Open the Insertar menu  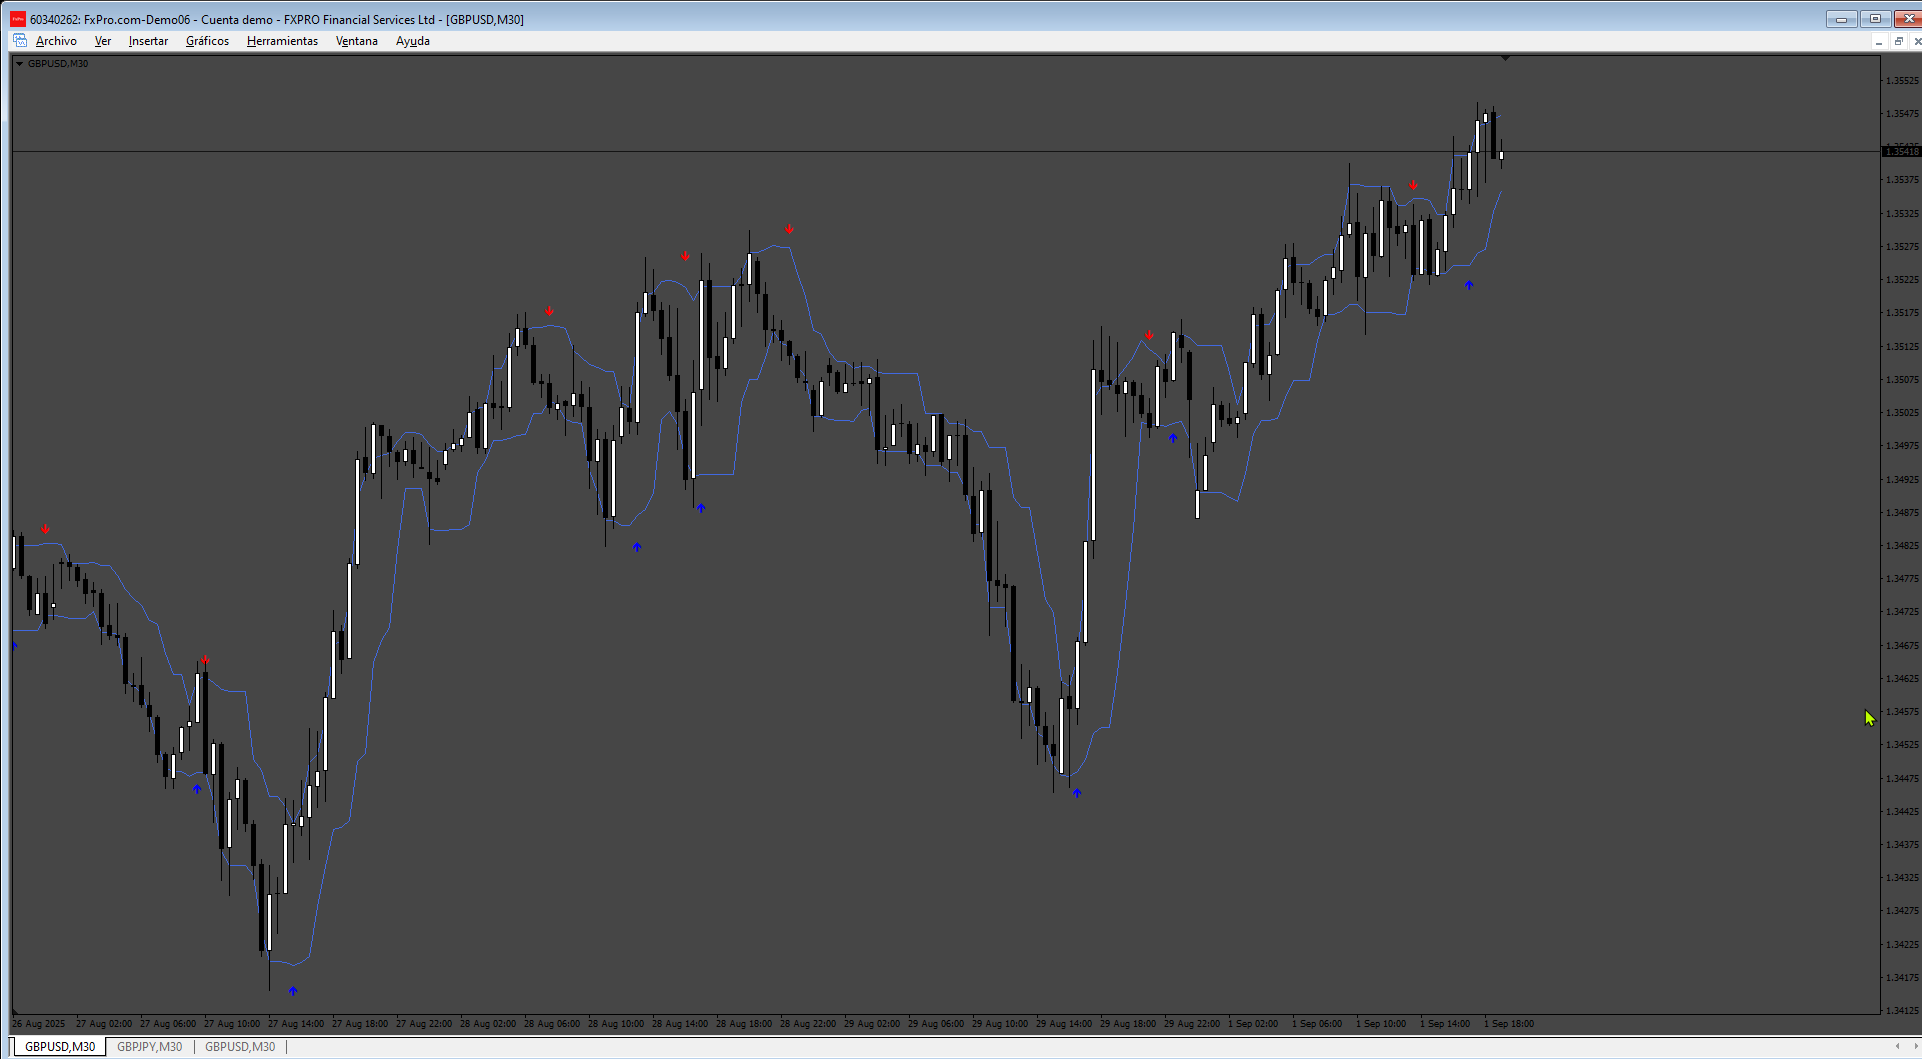tap(148, 41)
